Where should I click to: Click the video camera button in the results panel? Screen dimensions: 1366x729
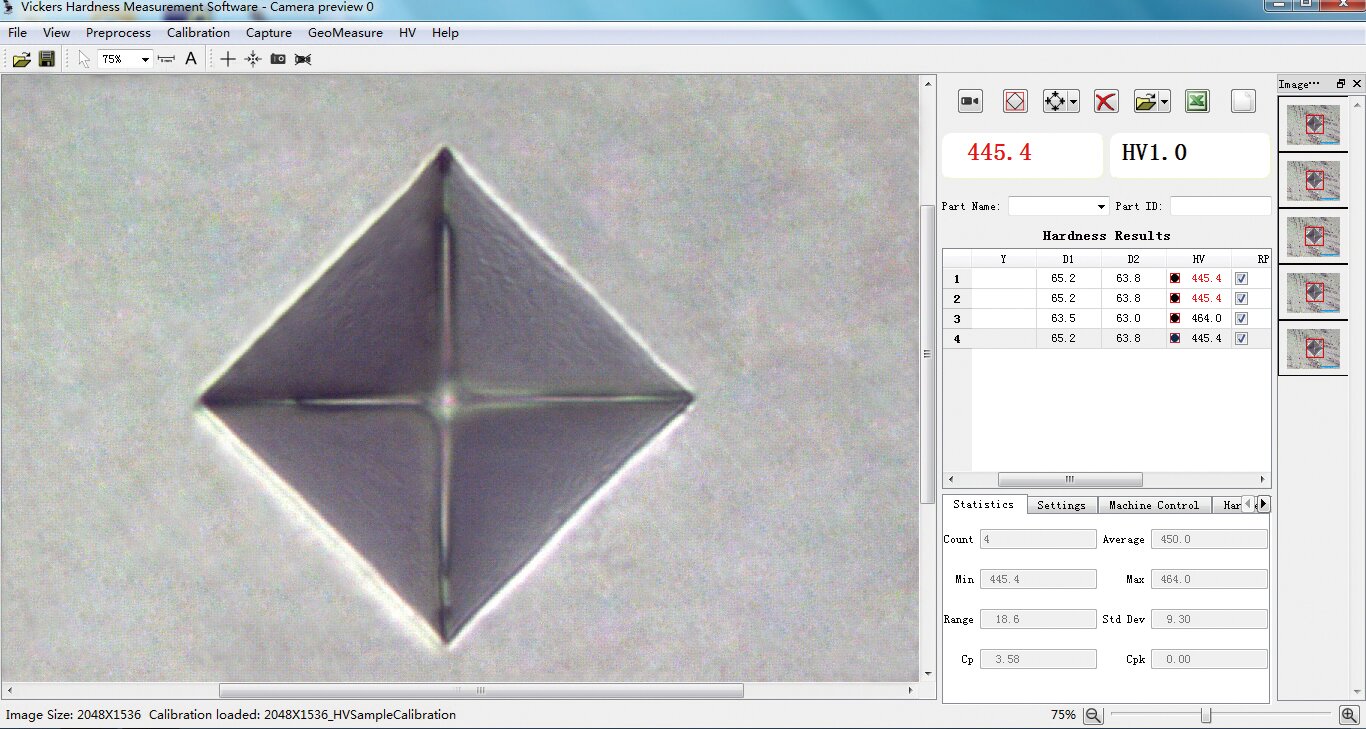[970, 101]
